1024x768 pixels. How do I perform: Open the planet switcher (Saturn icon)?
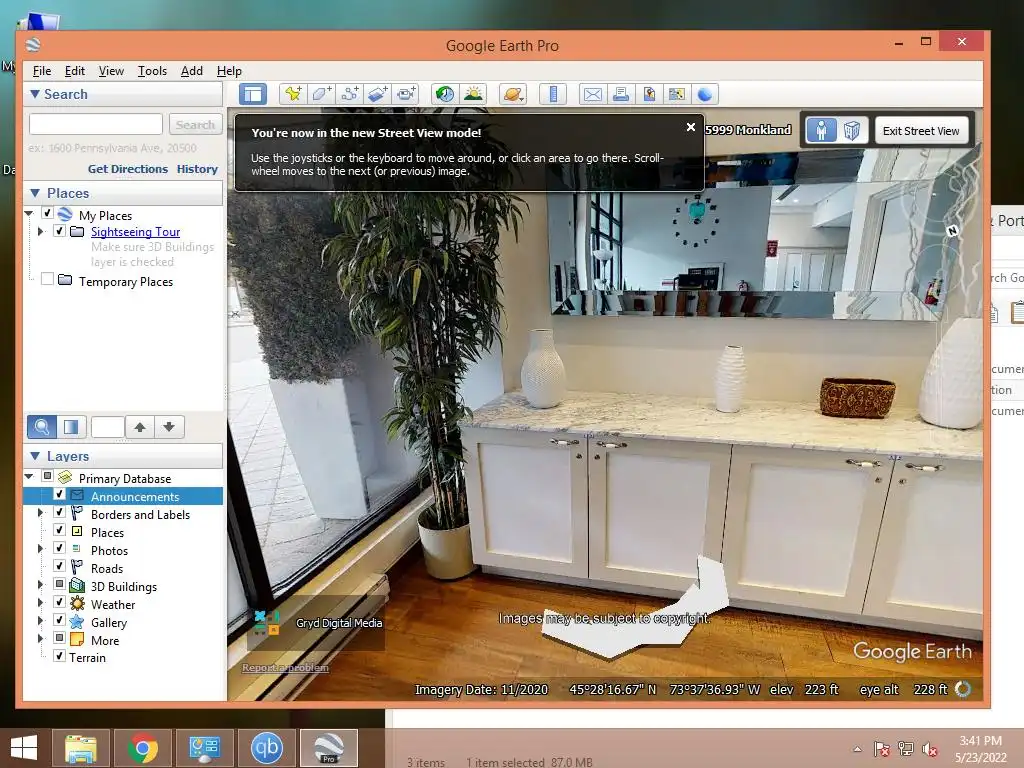513,94
